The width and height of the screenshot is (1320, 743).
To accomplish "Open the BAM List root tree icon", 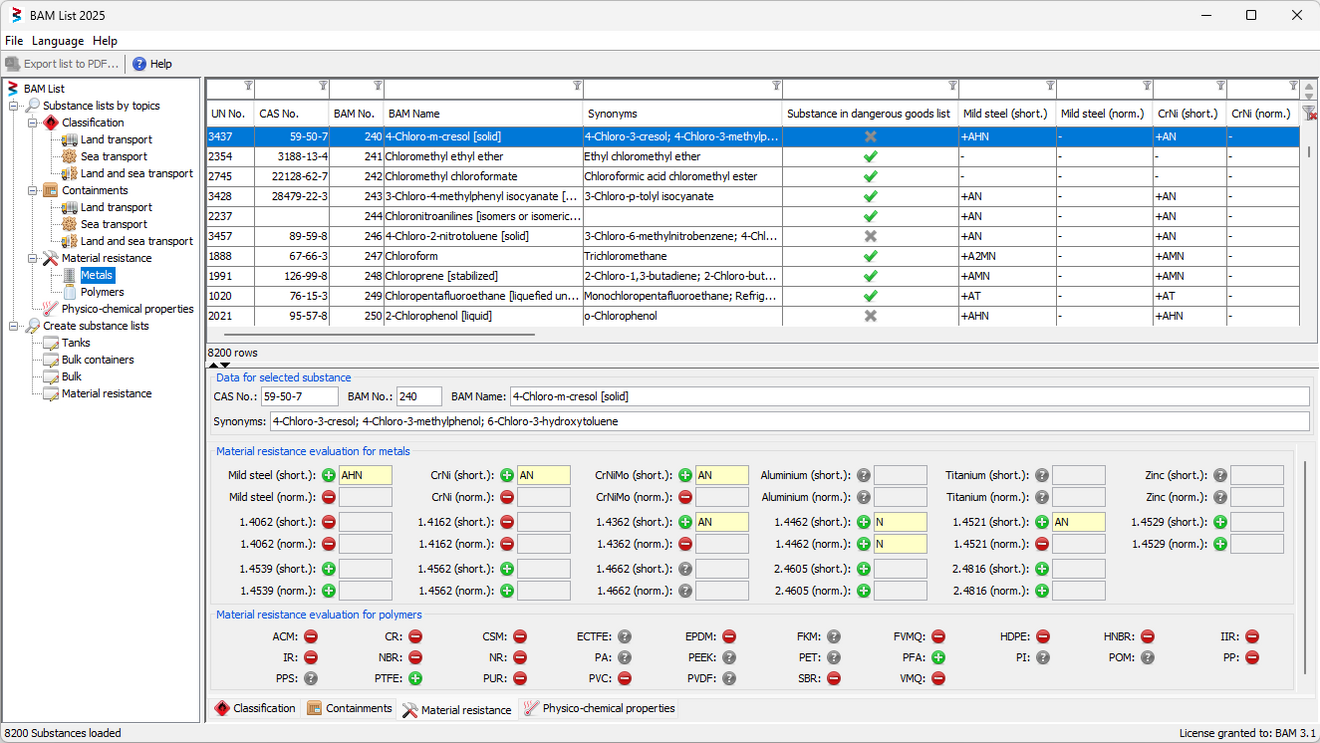I will [13, 89].
